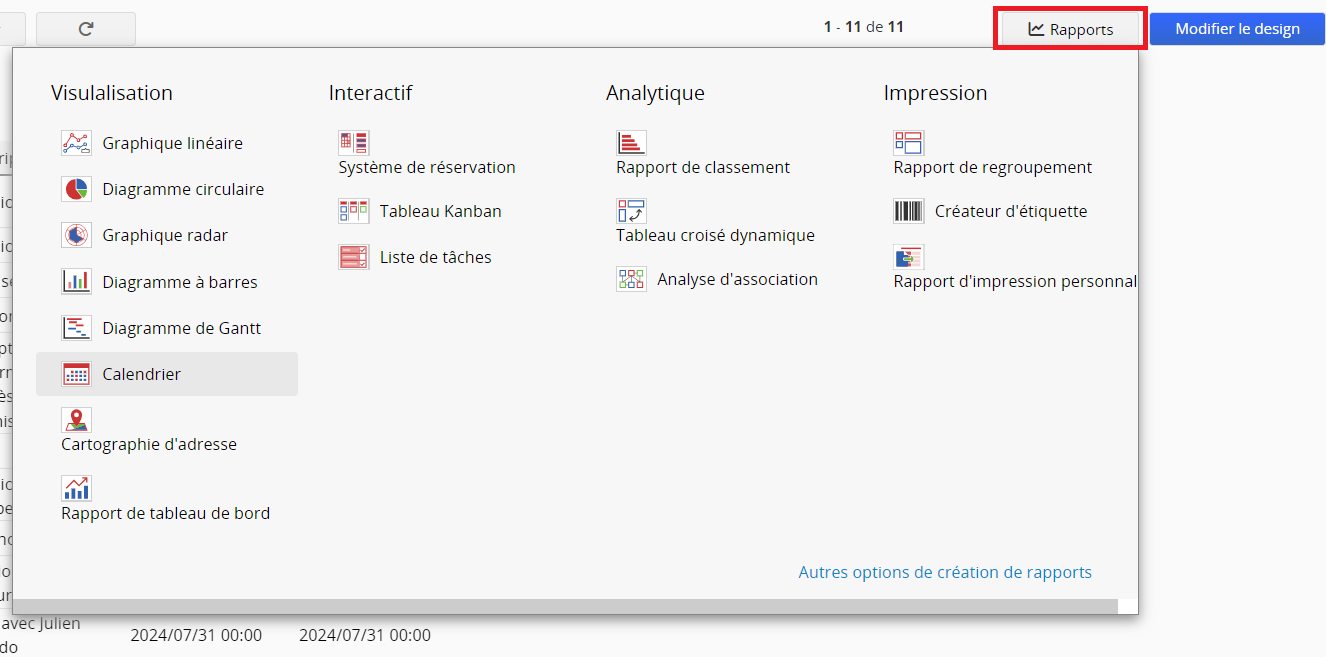Viewport: 1326px width, 657px height.
Task: Choose Analyse d'association report
Action: tap(736, 279)
